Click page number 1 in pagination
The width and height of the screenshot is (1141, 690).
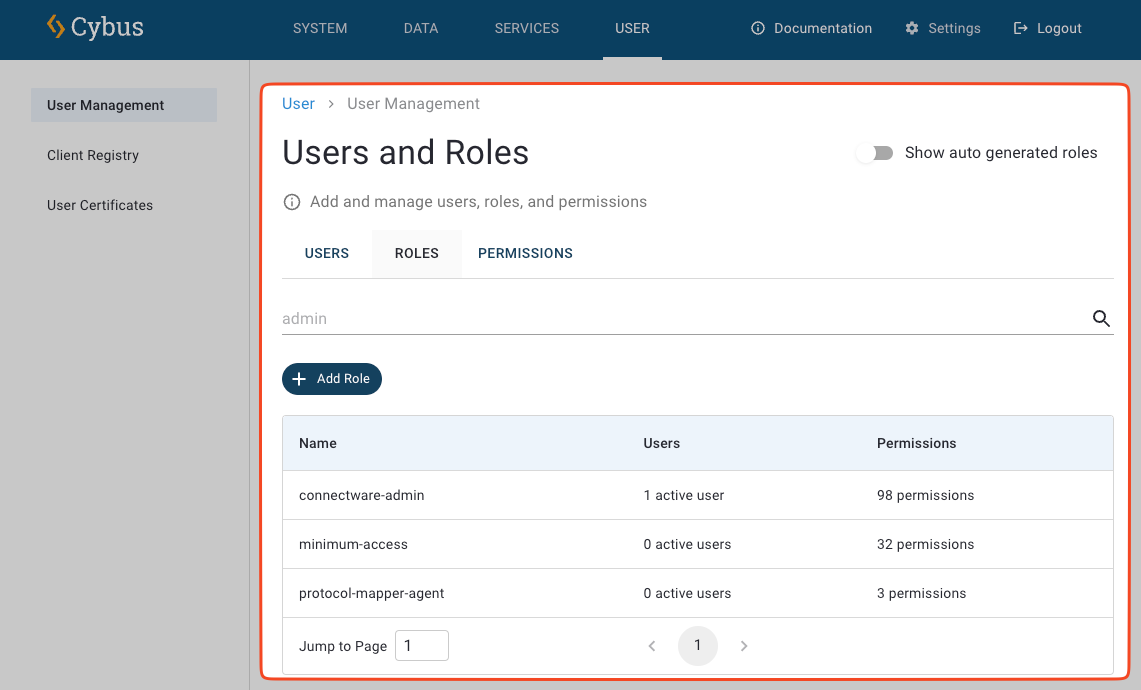pos(698,646)
